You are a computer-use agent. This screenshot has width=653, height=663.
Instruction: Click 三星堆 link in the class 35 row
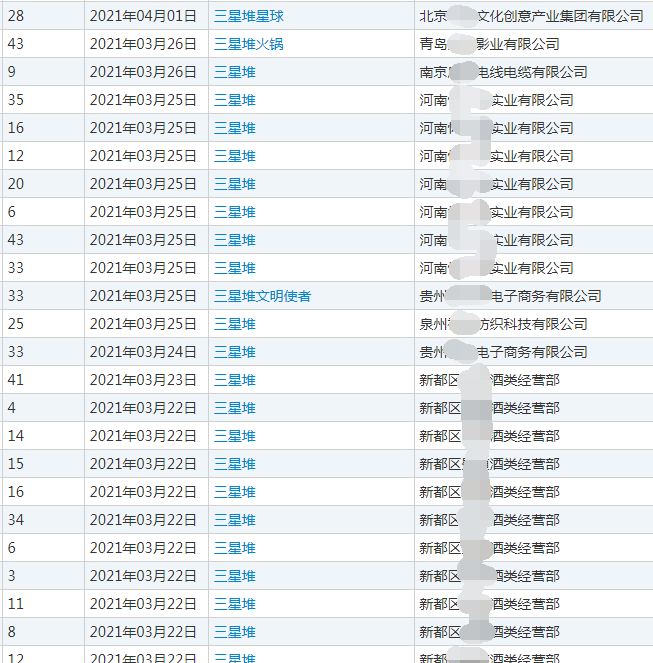coord(235,100)
